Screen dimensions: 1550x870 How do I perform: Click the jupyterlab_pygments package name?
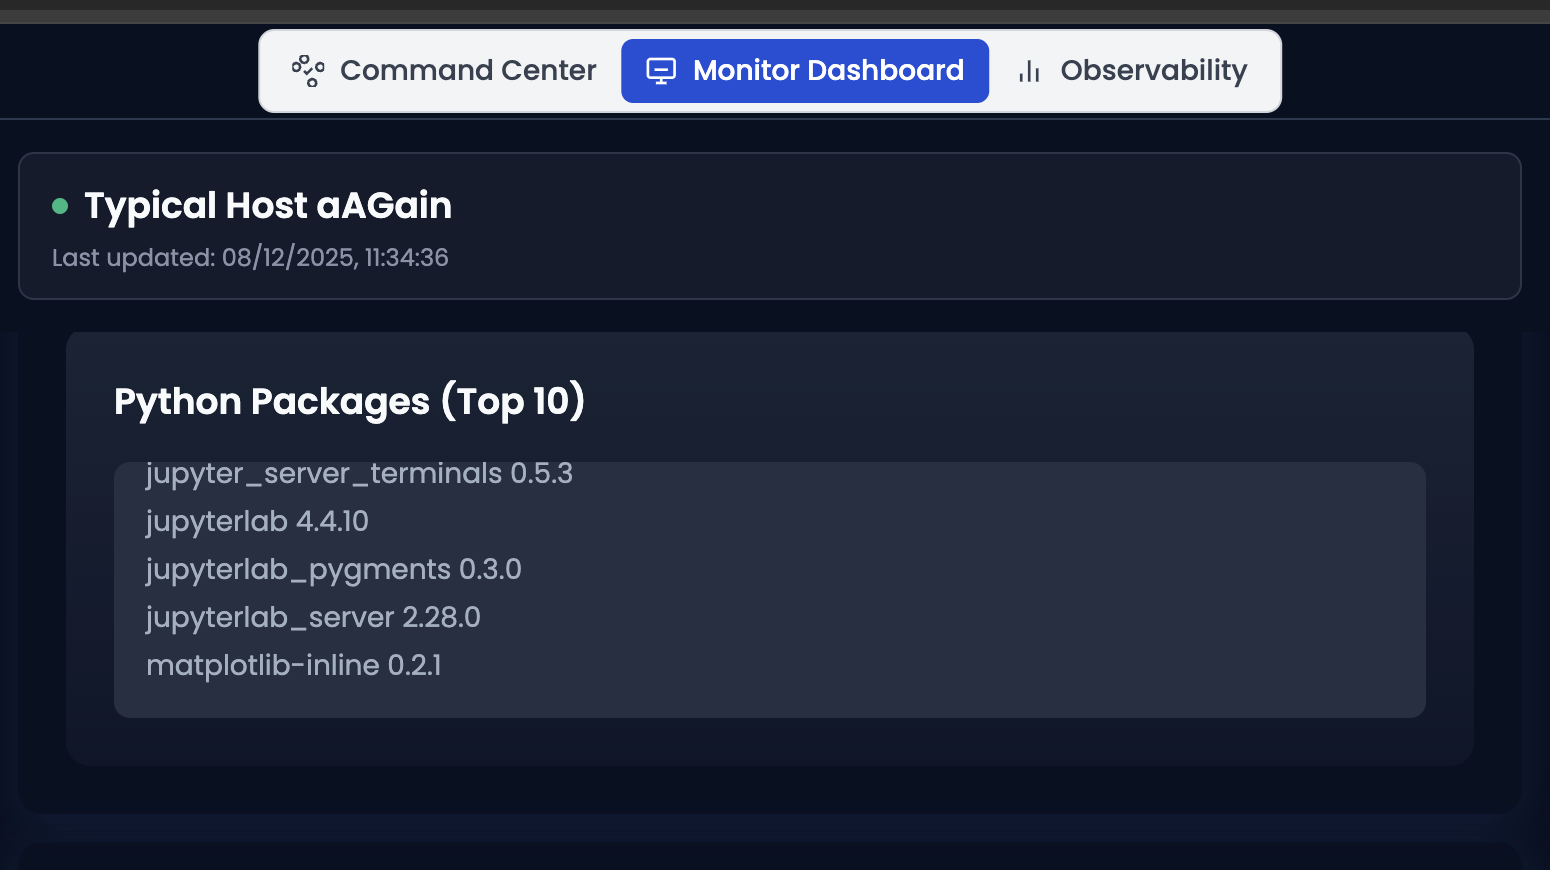pos(298,569)
